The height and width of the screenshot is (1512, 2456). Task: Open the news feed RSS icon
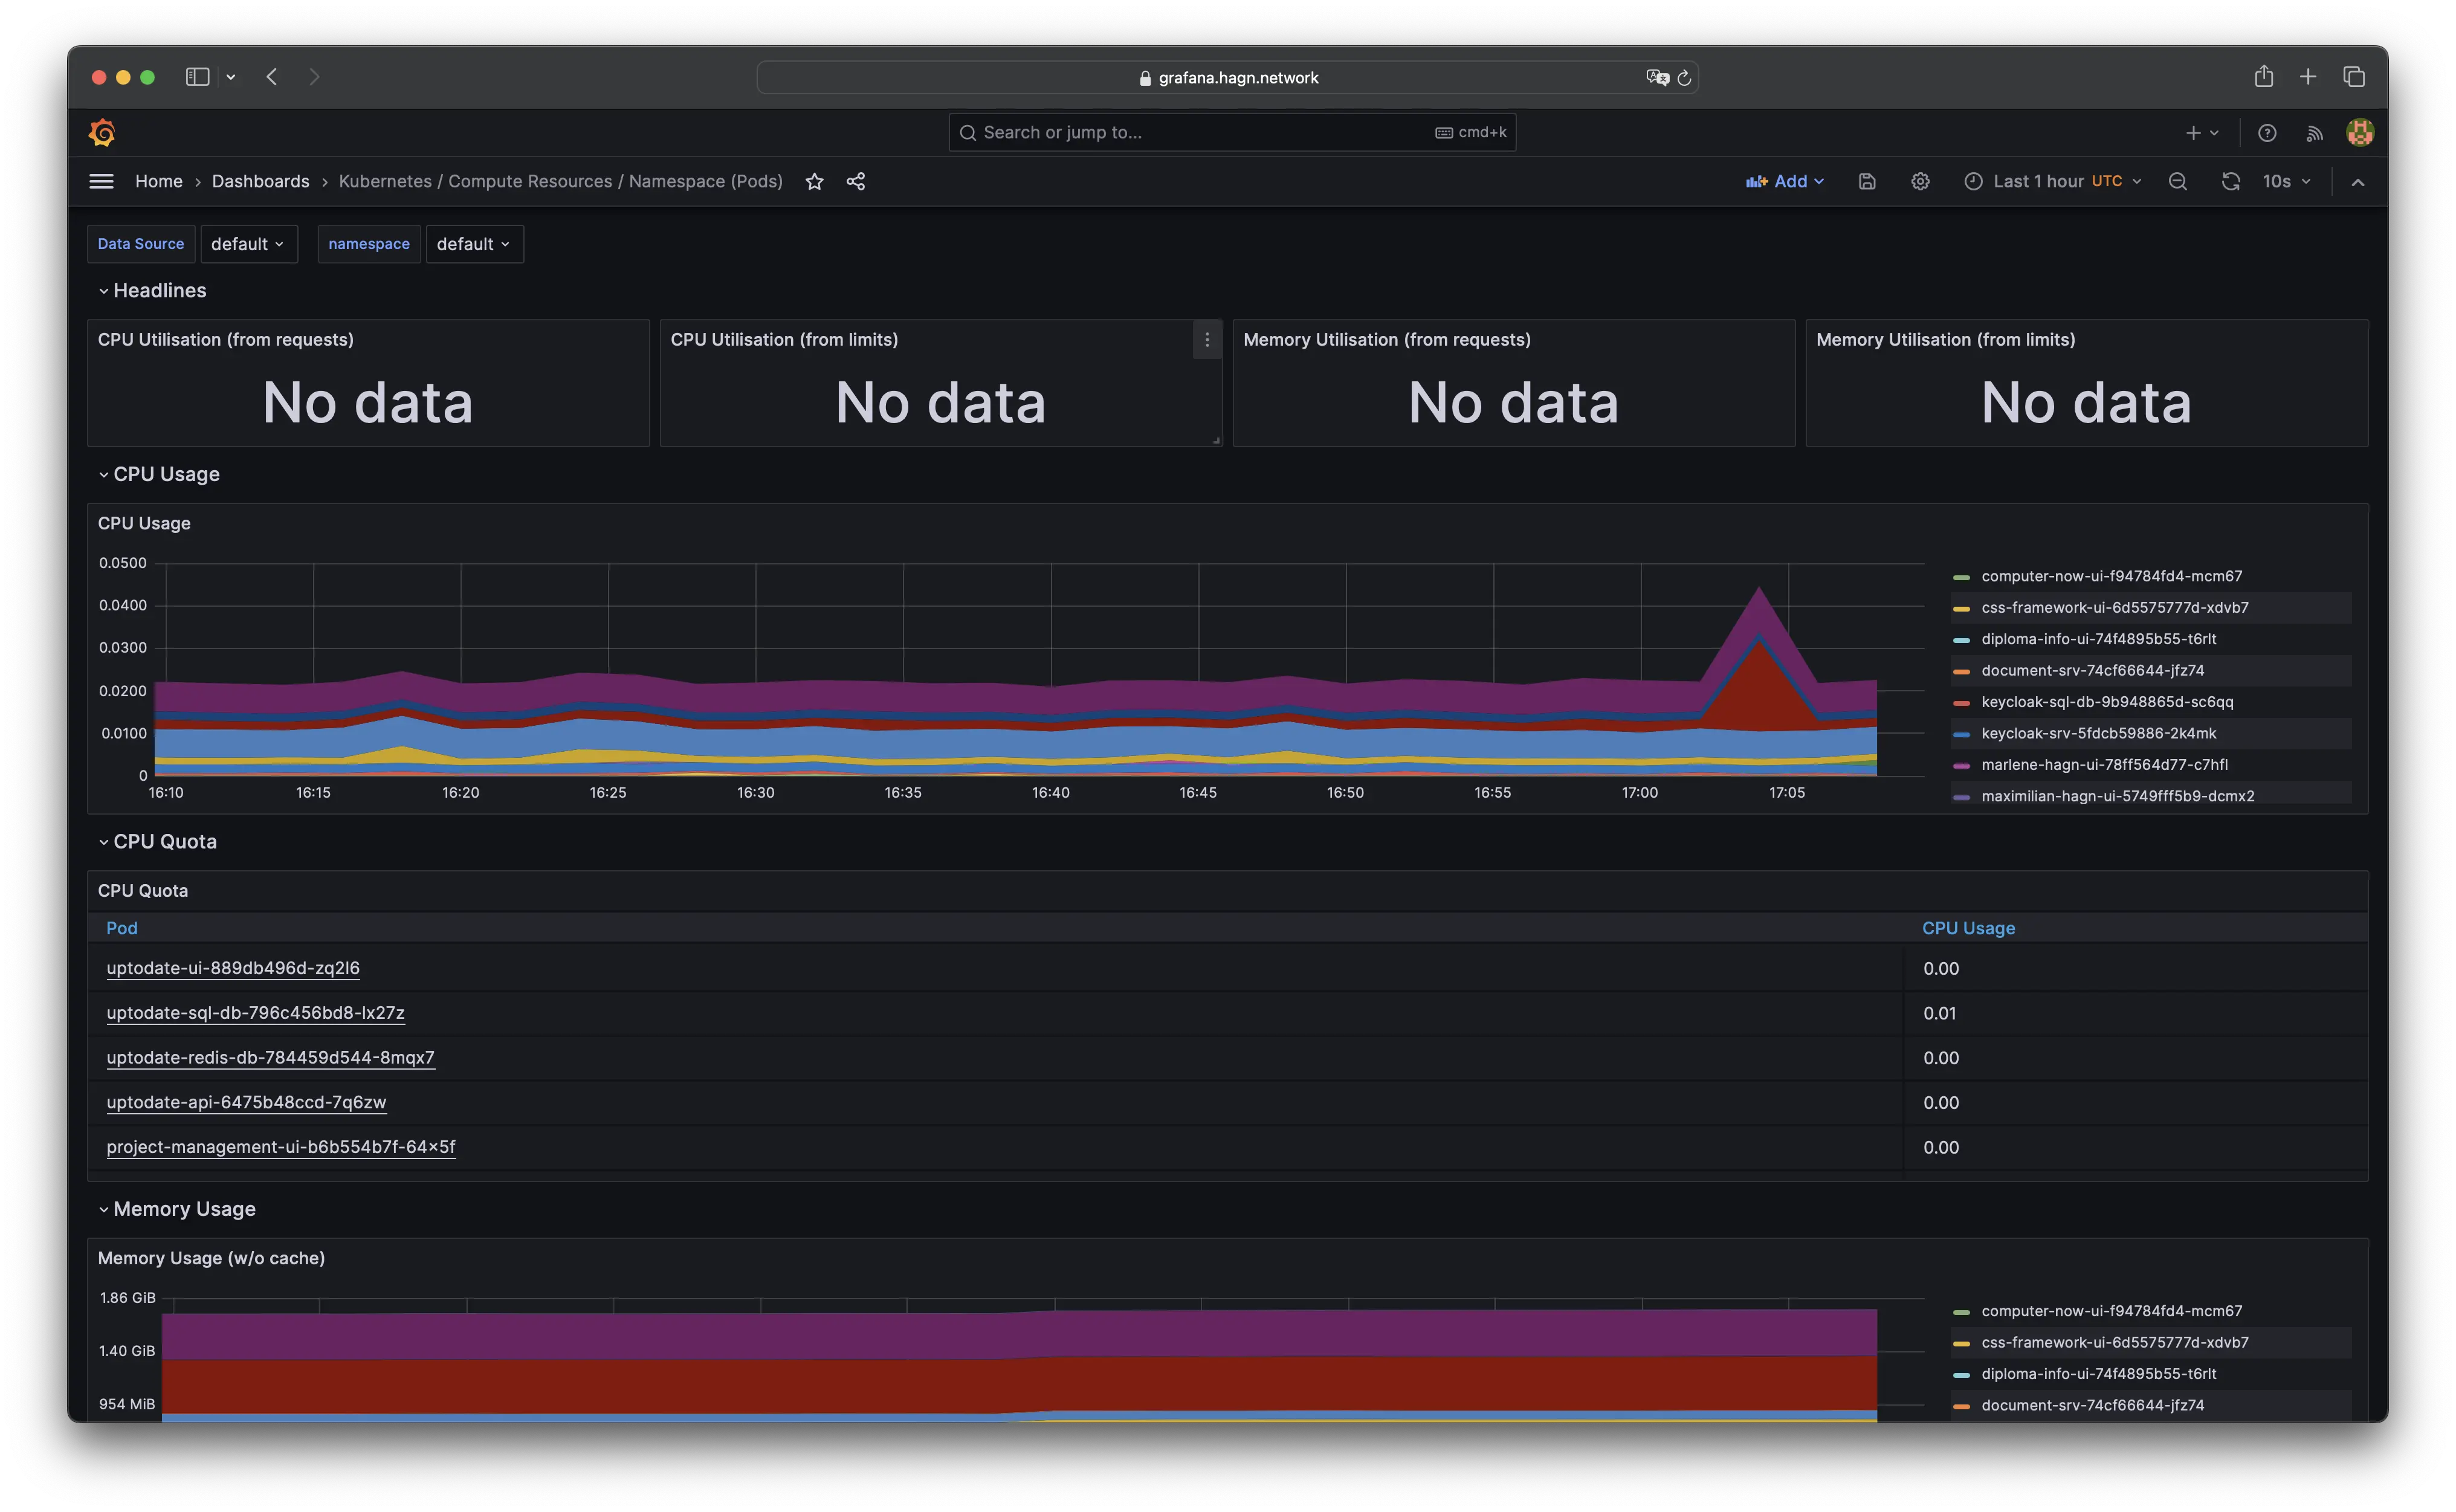[2314, 132]
